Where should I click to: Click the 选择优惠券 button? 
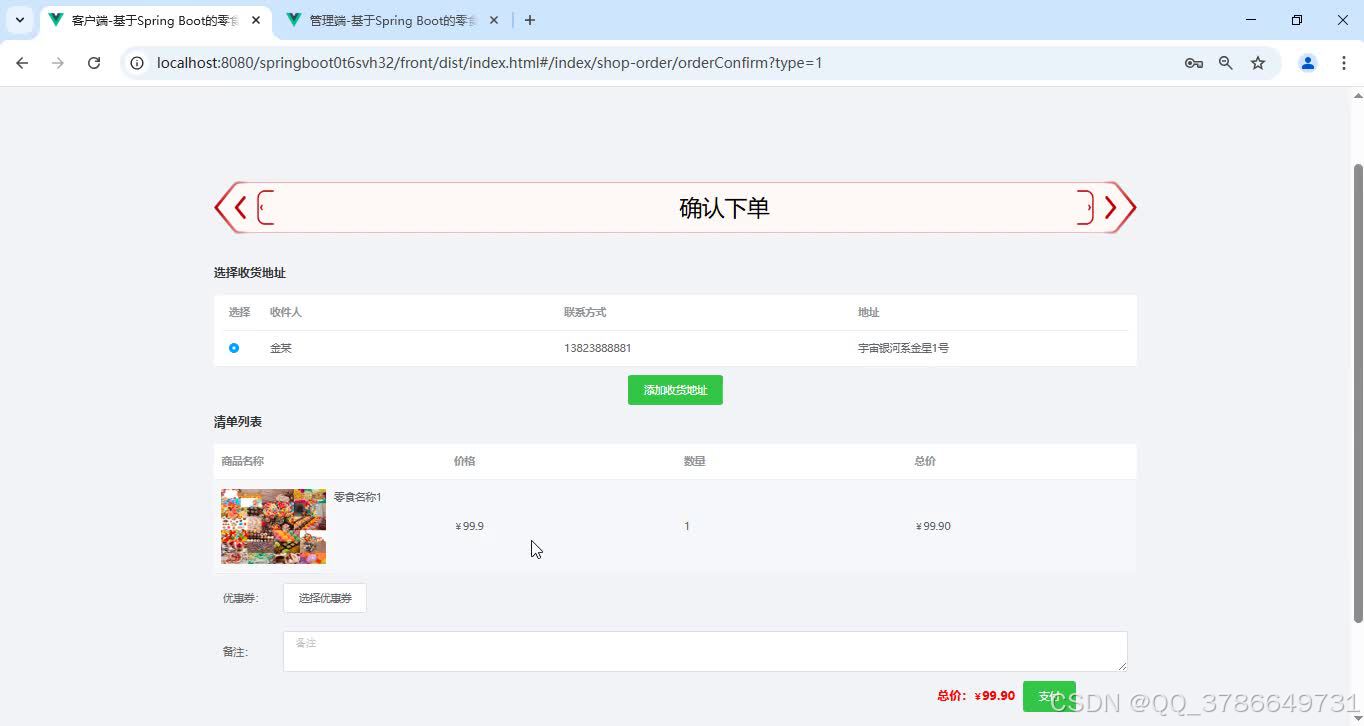tap(325, 598)
